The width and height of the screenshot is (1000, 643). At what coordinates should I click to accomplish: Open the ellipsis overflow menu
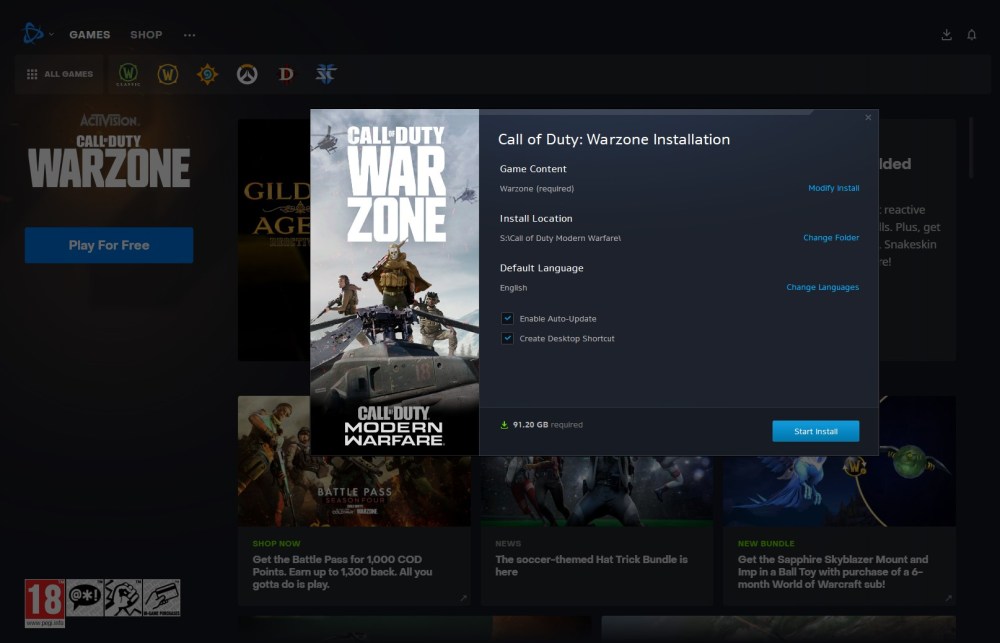point(190,34)
